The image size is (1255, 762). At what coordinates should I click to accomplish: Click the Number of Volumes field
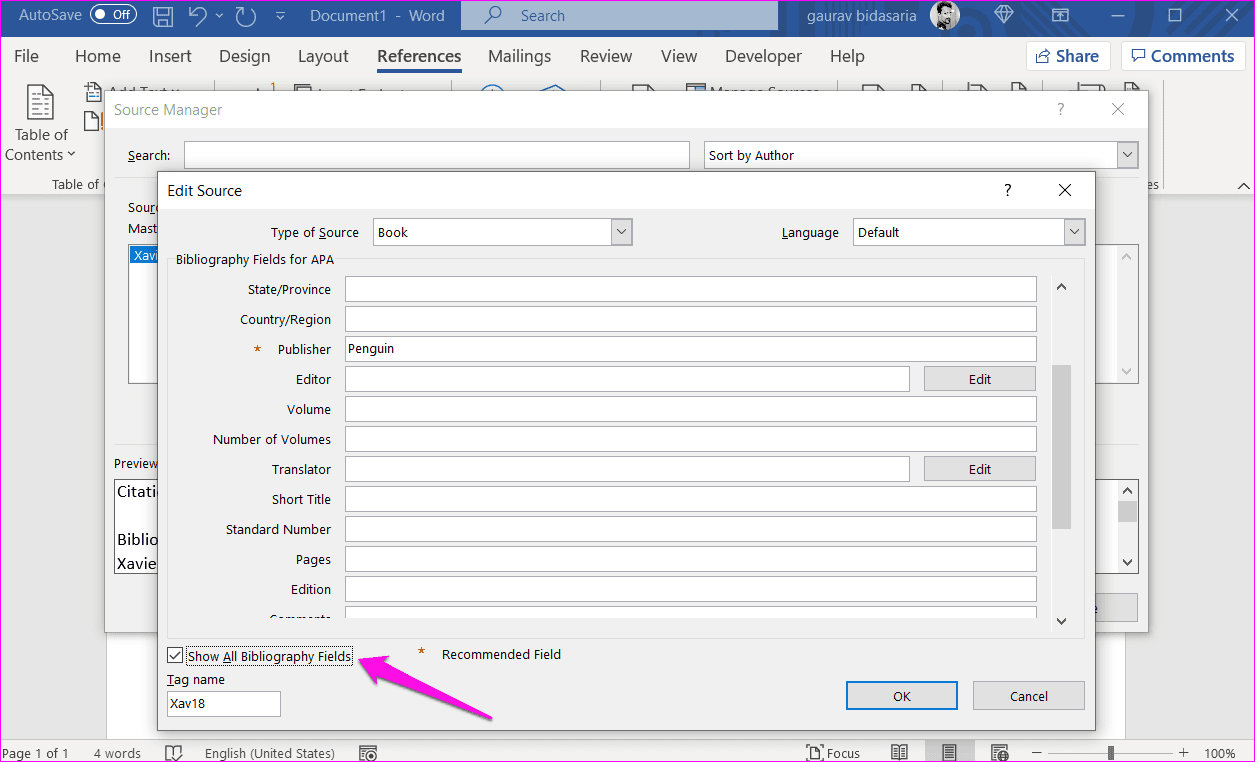tap(691, 439)
